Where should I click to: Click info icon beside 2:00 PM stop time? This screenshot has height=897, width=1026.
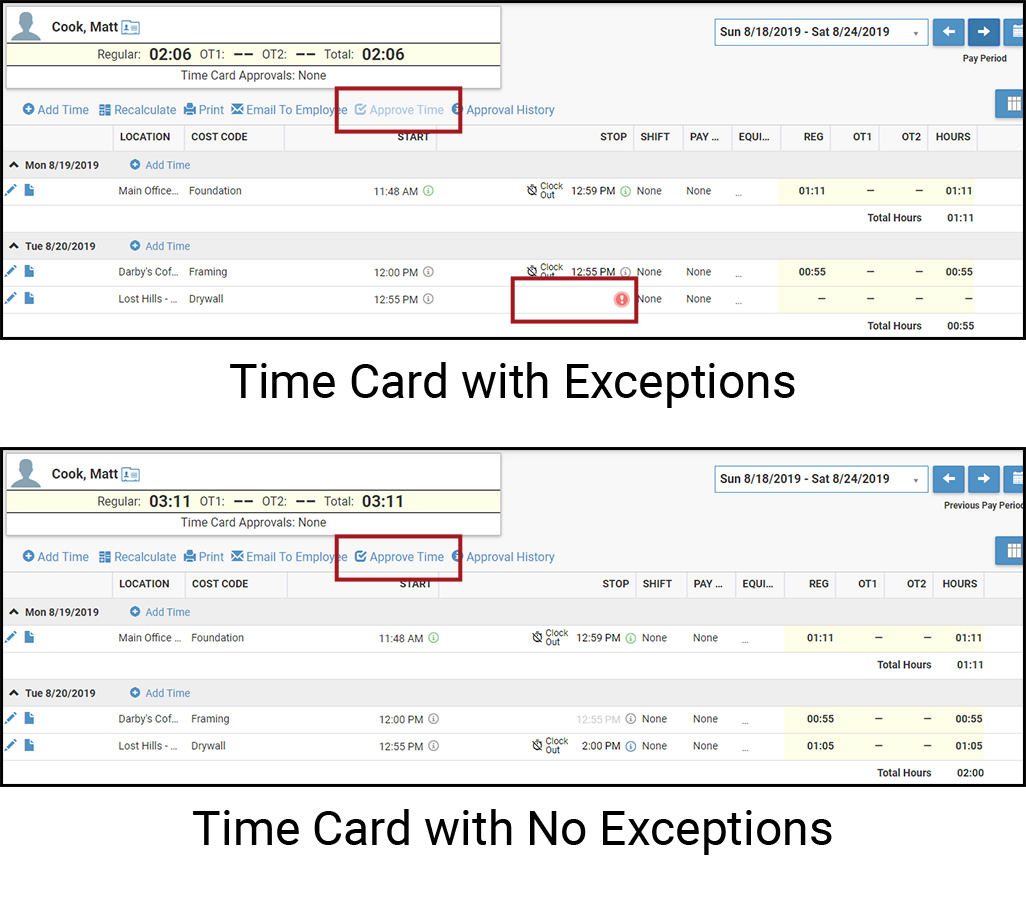(x=631, y=747)
